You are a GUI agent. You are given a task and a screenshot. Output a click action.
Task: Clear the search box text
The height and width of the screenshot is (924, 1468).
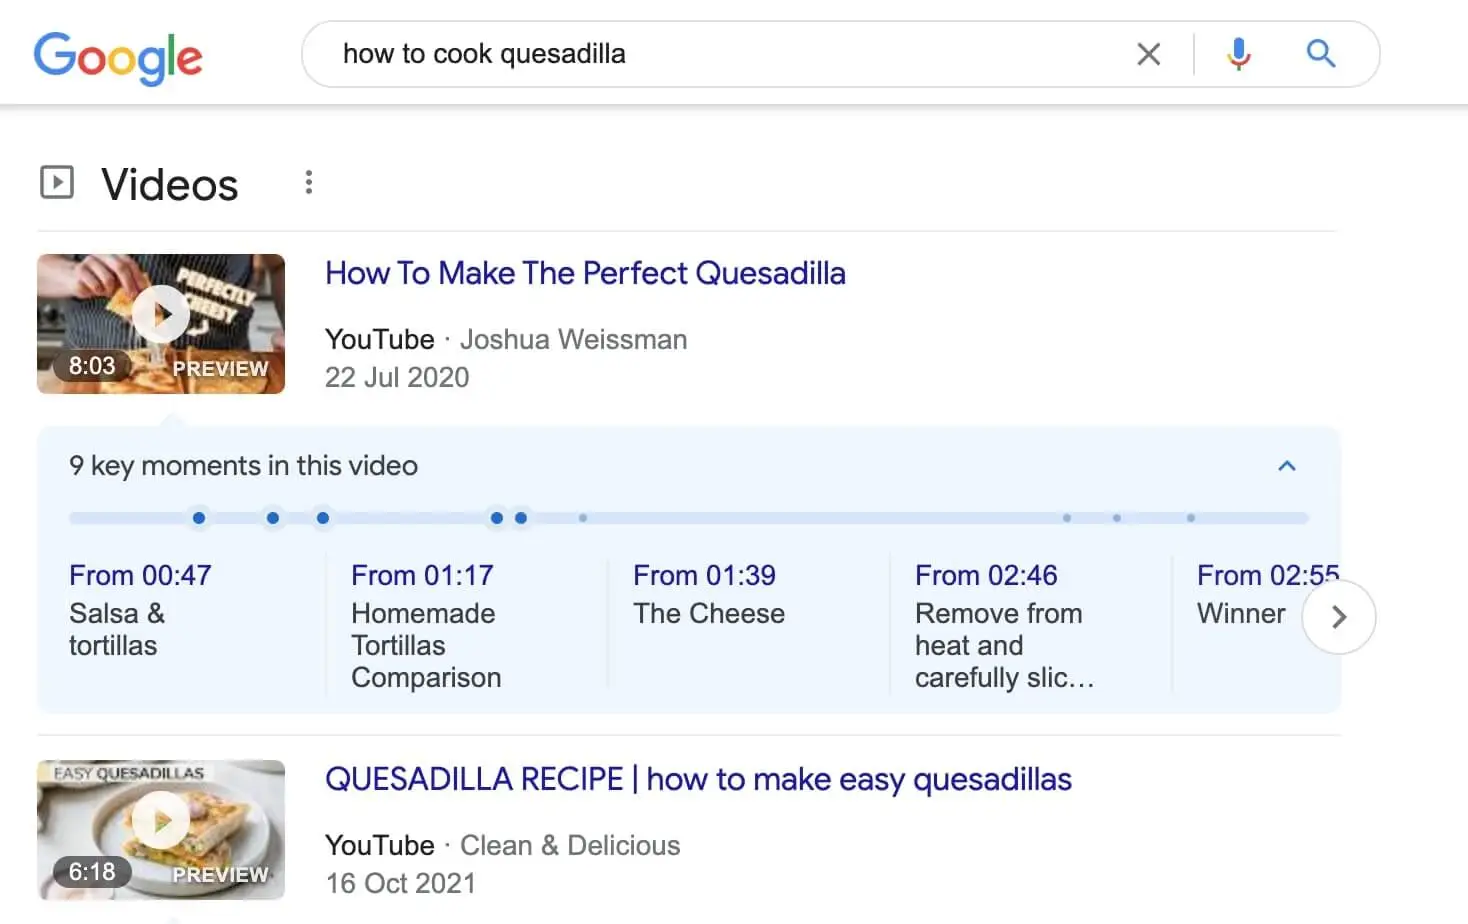click(x=1148, y=54)
